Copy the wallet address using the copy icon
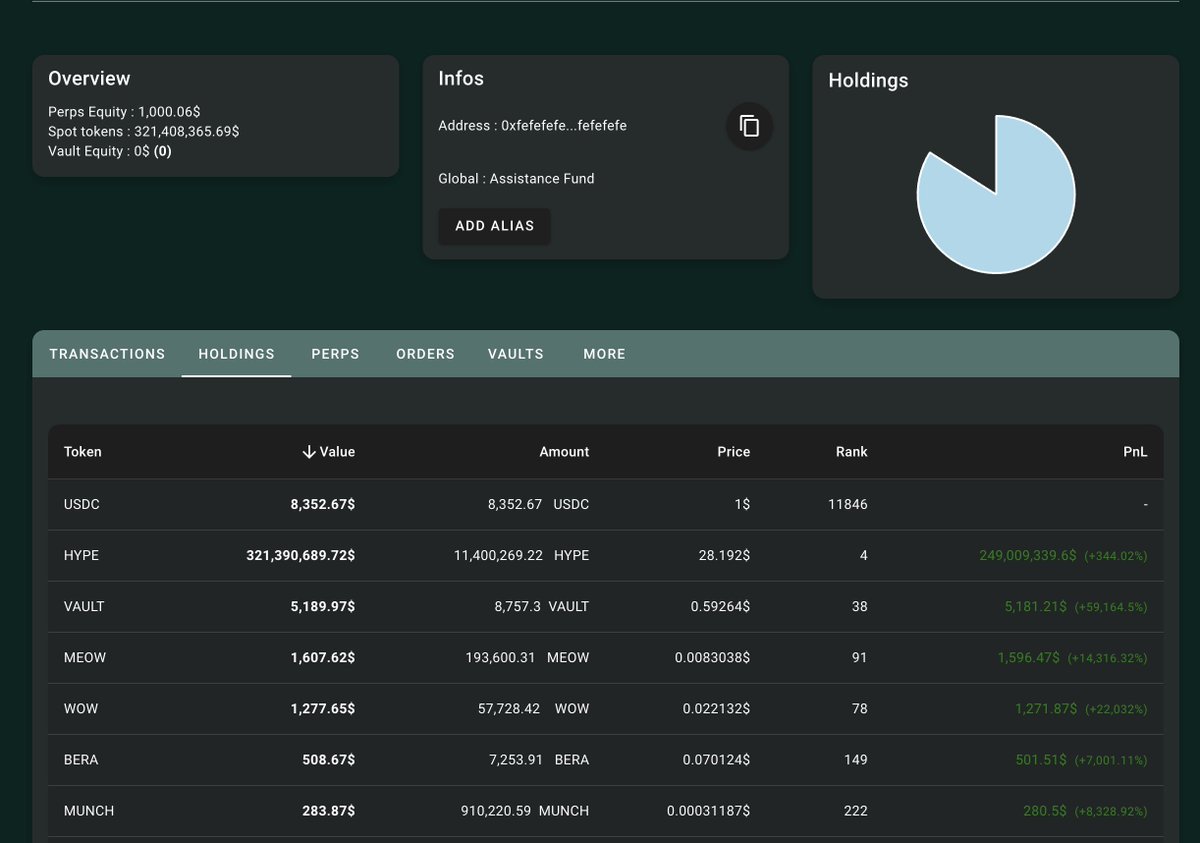Image resolution: width=1200 pixels, height=843 pixels. pos(748,126)
